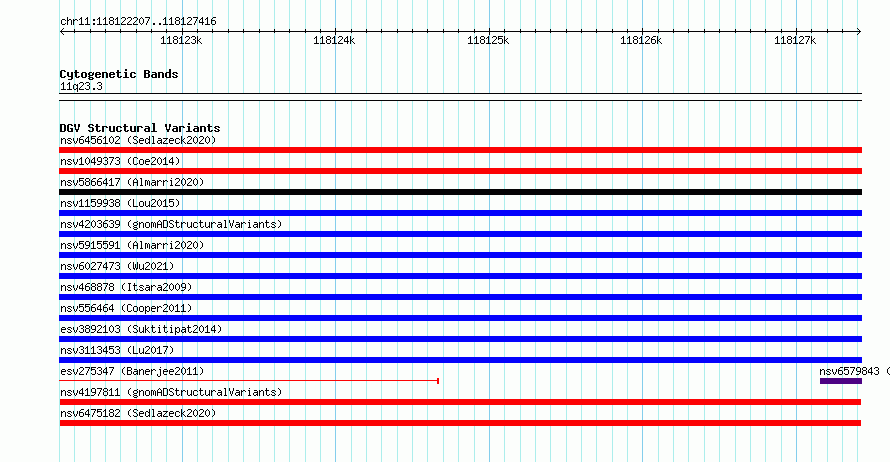The width and height of the screenshot is (890, 462).
Task: Select the blue bar for nsv6027473
Action: point(460,276)
